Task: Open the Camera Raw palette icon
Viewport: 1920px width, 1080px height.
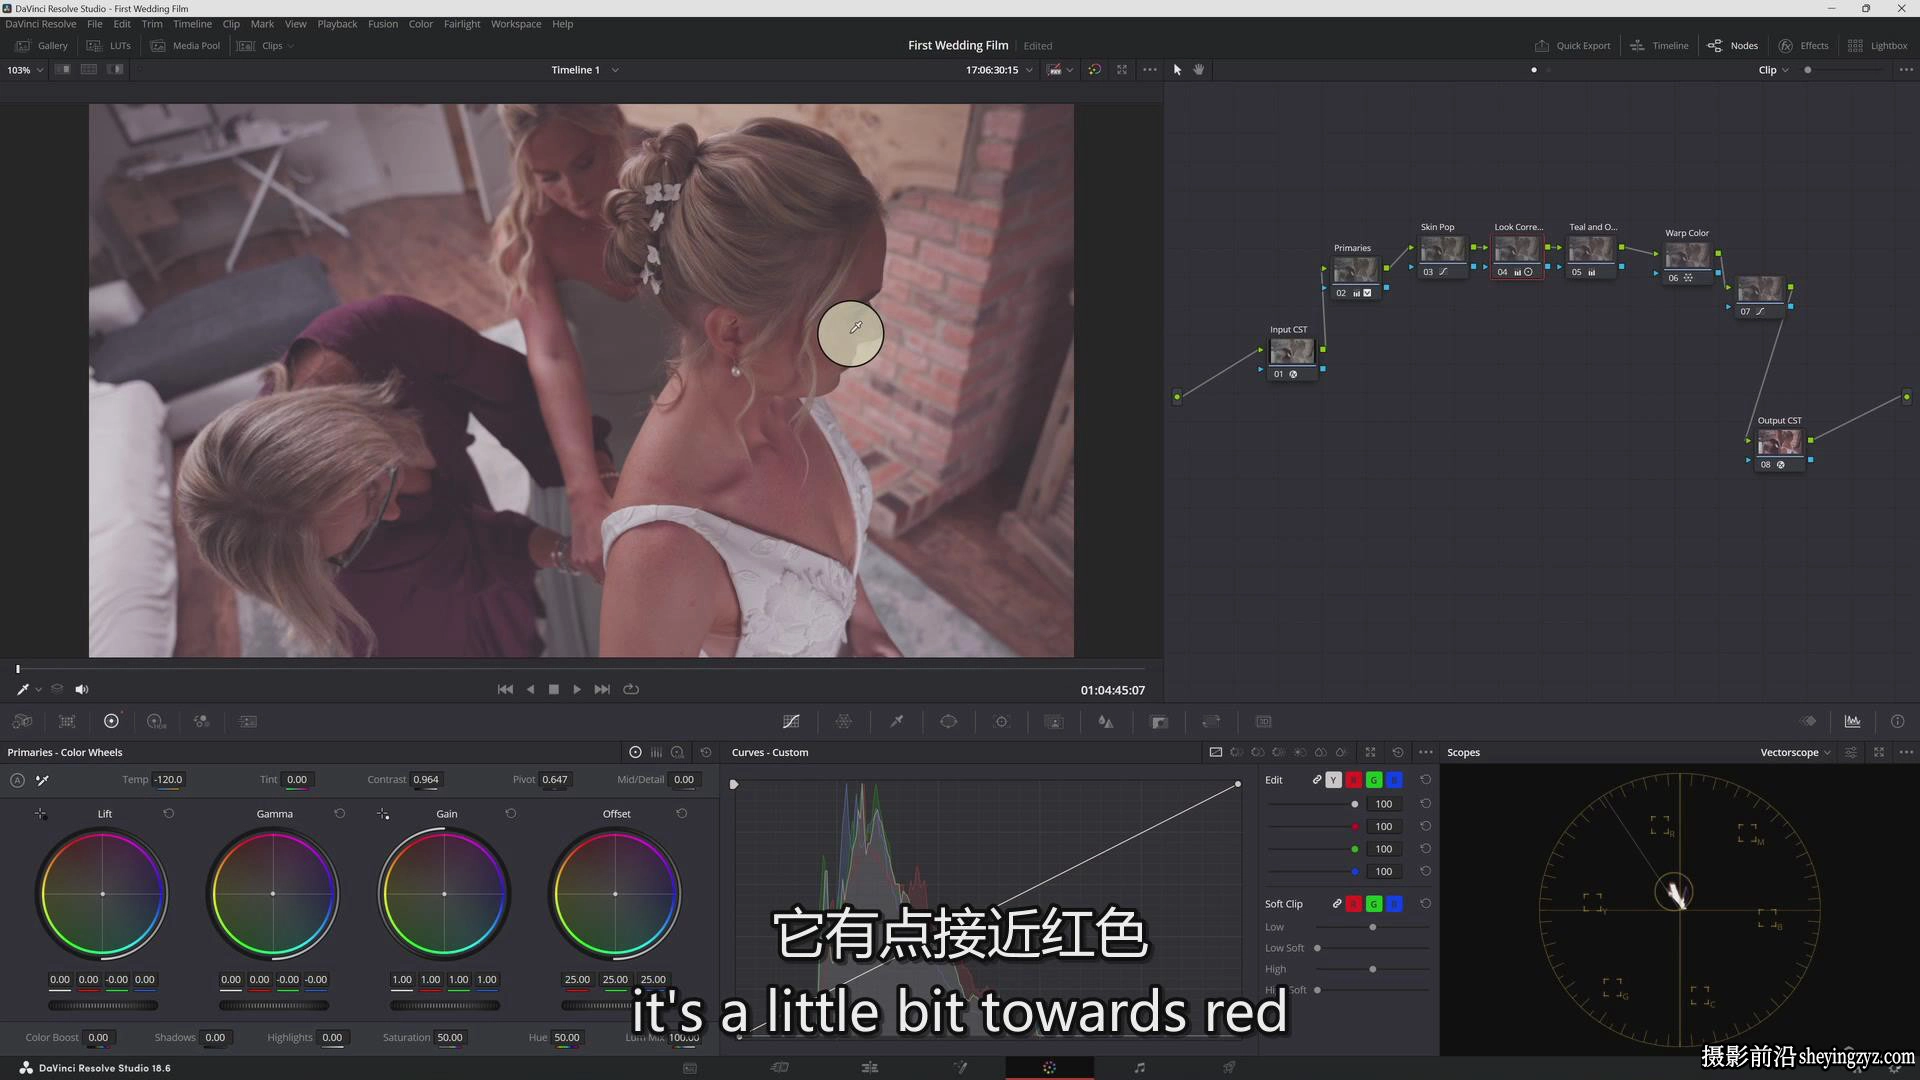Action: click(x=22, y=721)
